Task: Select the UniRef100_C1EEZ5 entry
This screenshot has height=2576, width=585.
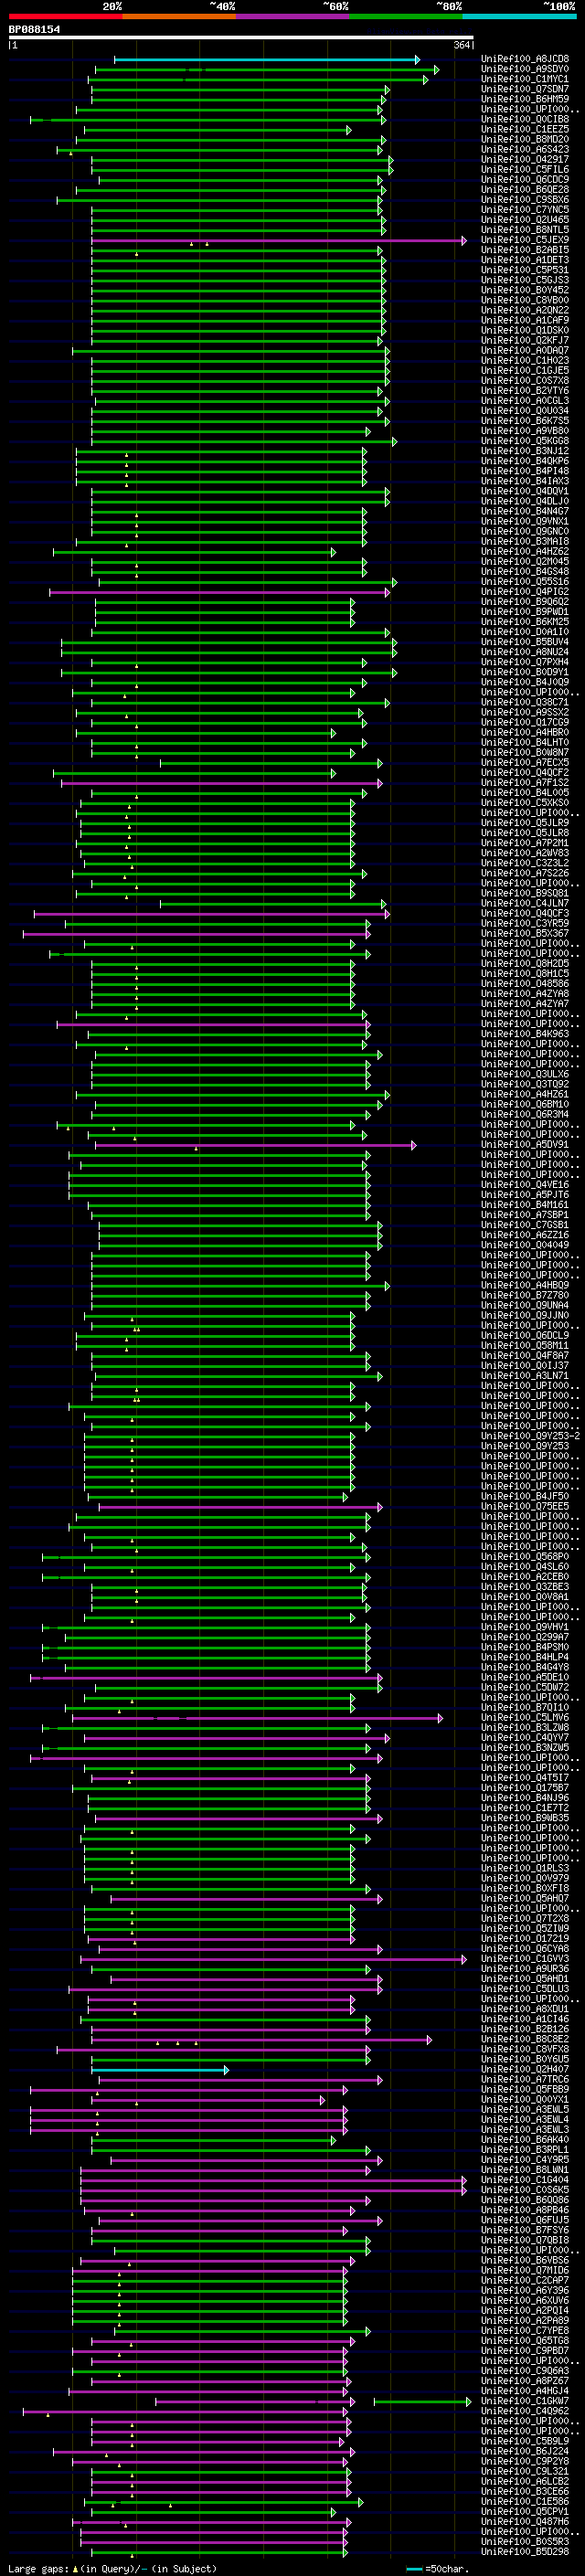Action: point(525,130)
